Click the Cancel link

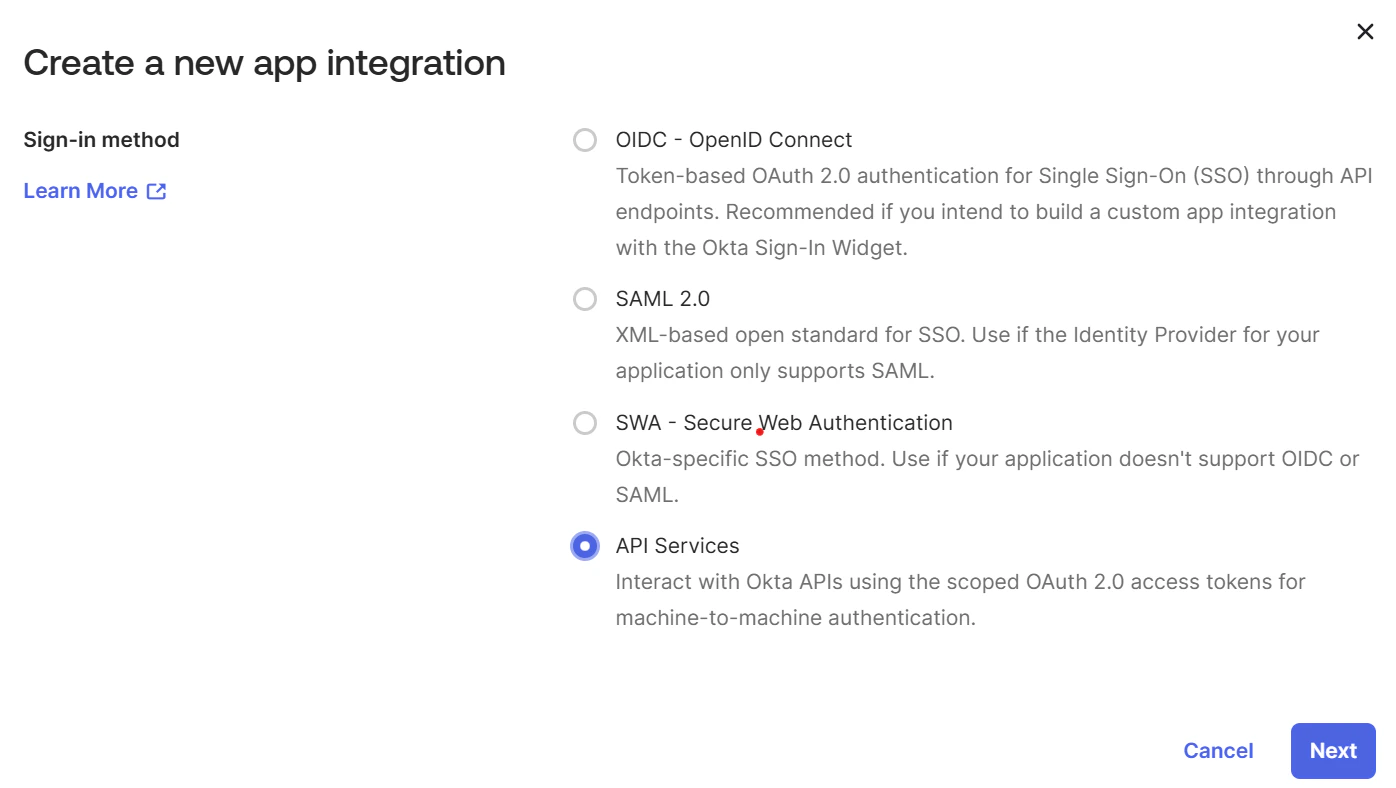click(1218, 750)
